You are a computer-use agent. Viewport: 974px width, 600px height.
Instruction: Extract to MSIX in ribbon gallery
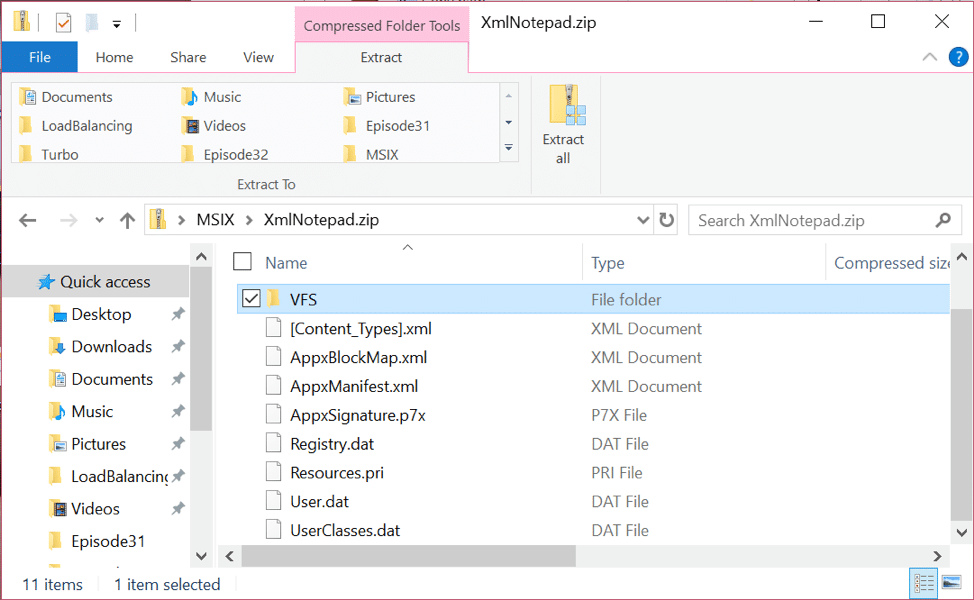coord(371,154)
